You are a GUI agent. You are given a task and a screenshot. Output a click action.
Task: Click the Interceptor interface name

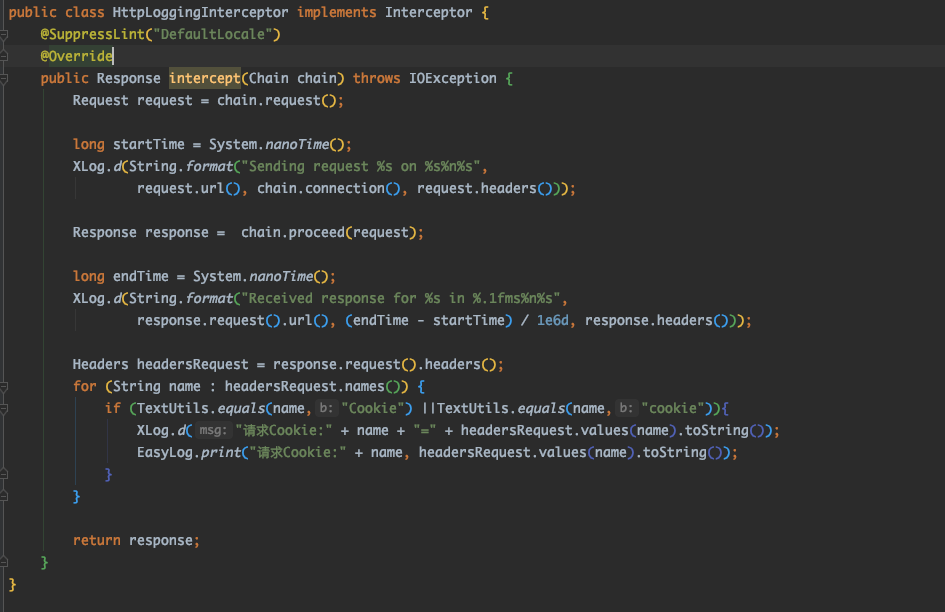coord(428,12)
